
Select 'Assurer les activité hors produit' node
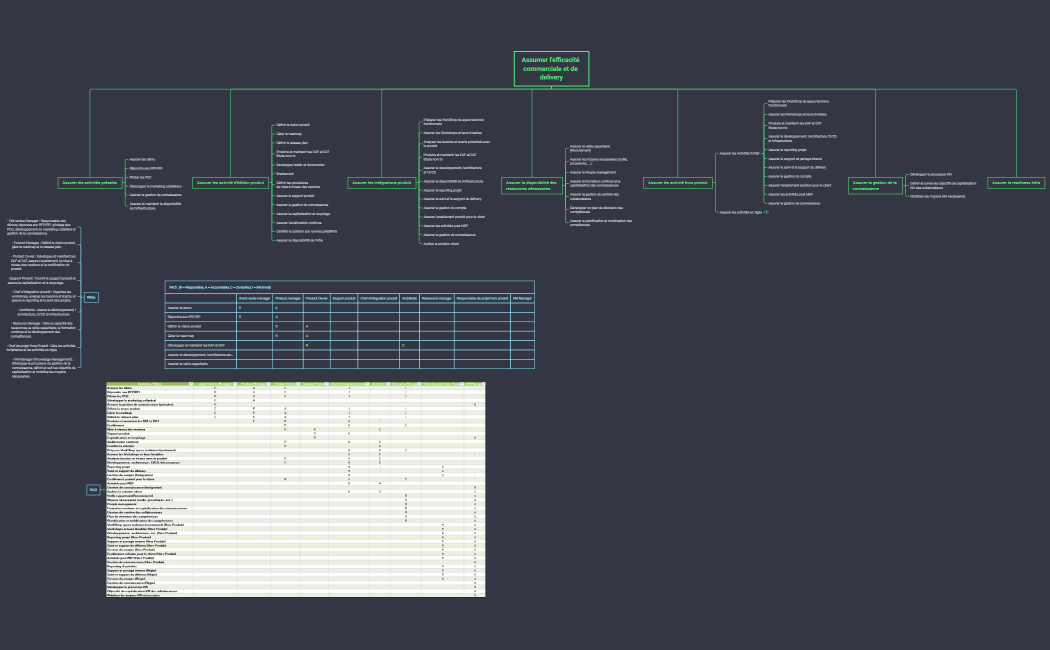tap(677, 183)
